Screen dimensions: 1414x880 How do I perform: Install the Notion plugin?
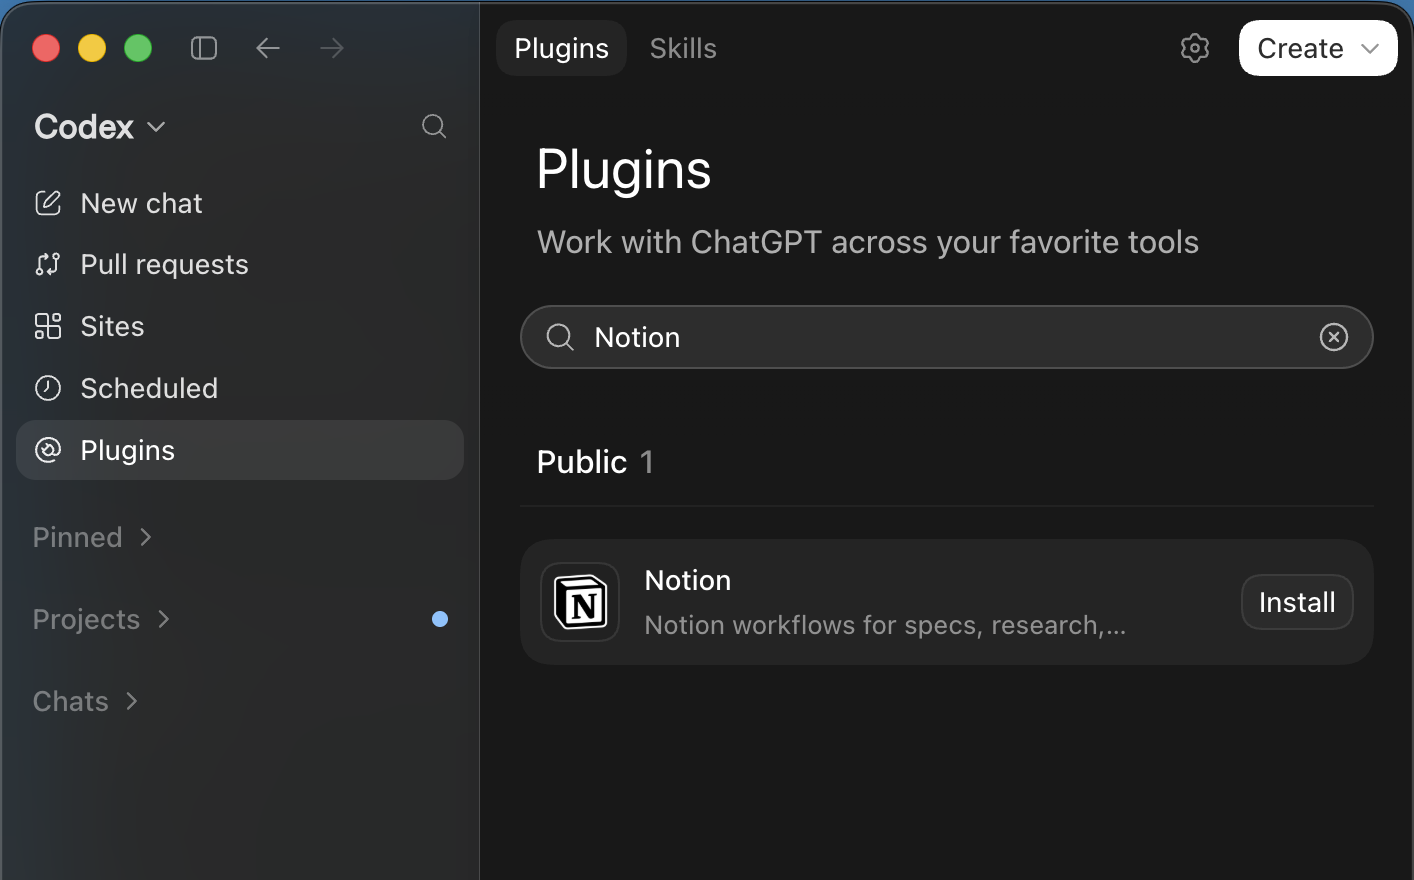pos(1297,602)
